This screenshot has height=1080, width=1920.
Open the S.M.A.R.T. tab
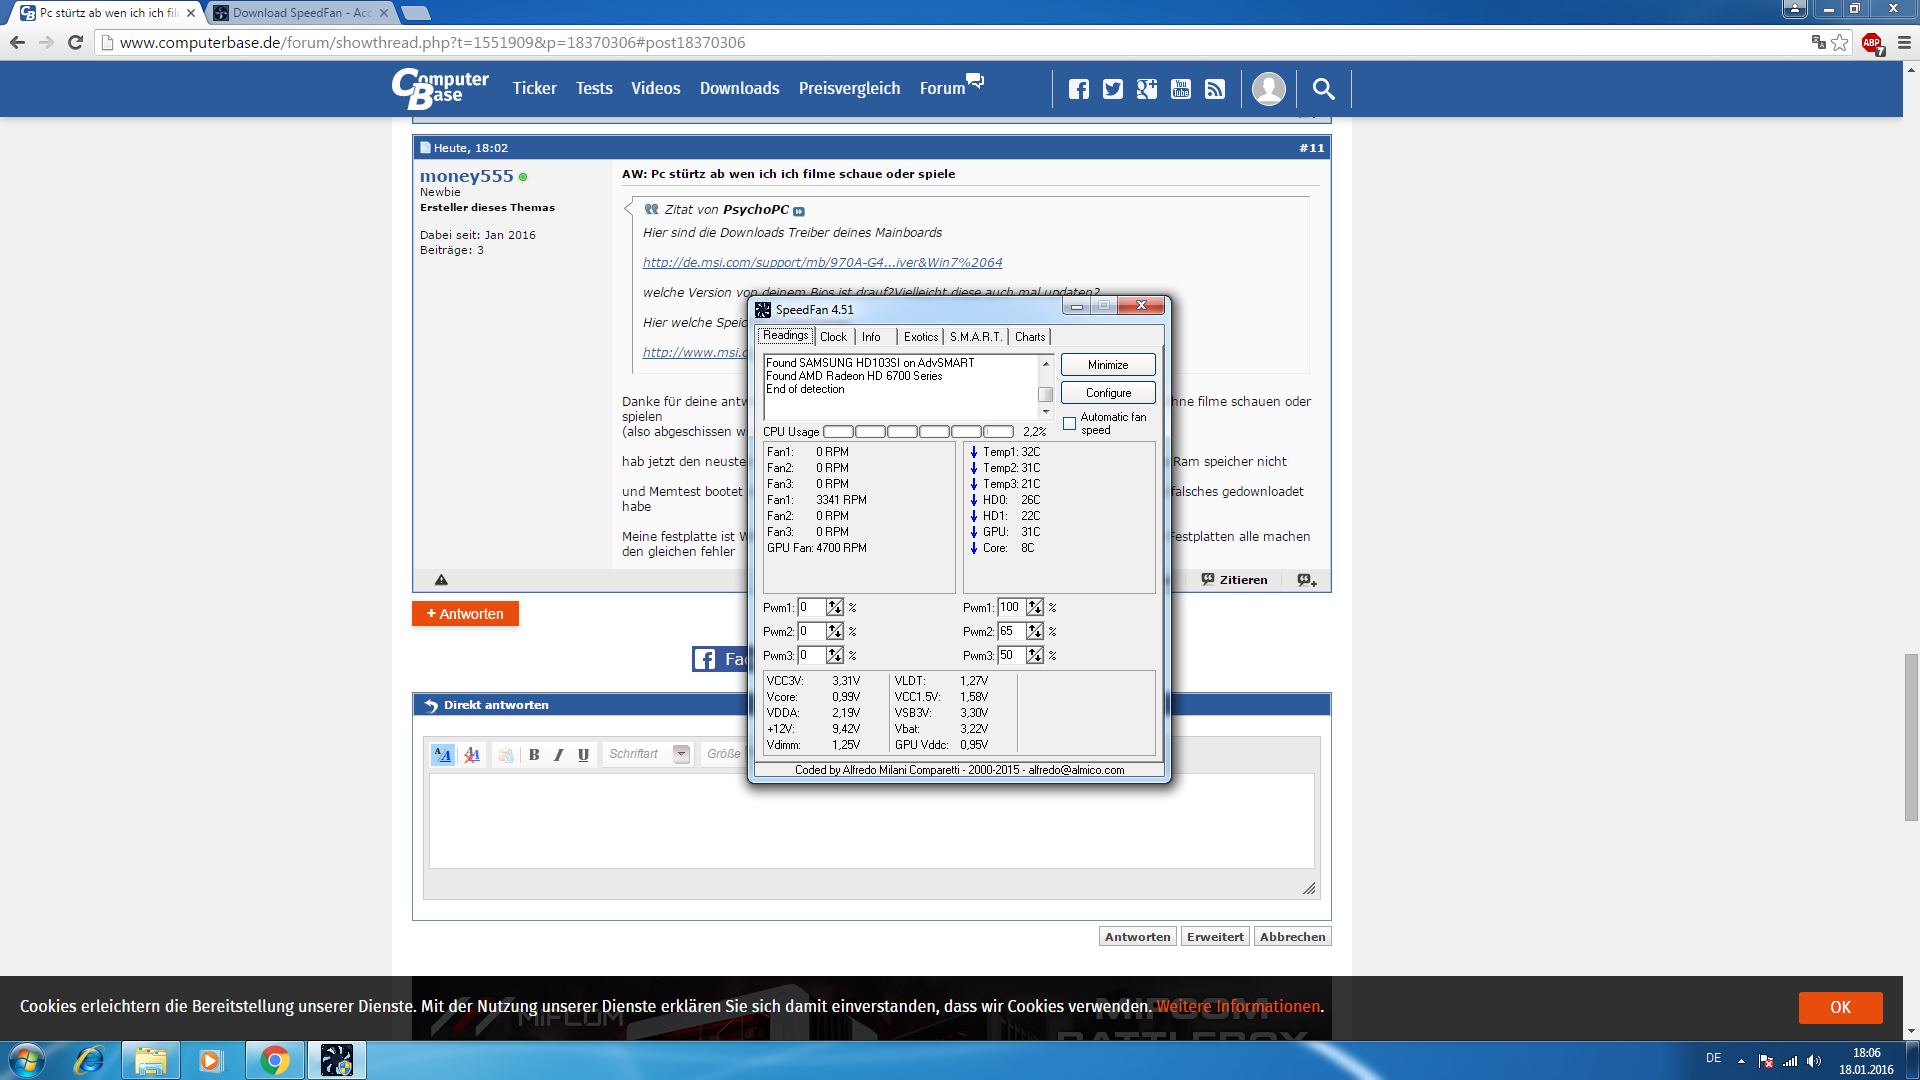975,337
